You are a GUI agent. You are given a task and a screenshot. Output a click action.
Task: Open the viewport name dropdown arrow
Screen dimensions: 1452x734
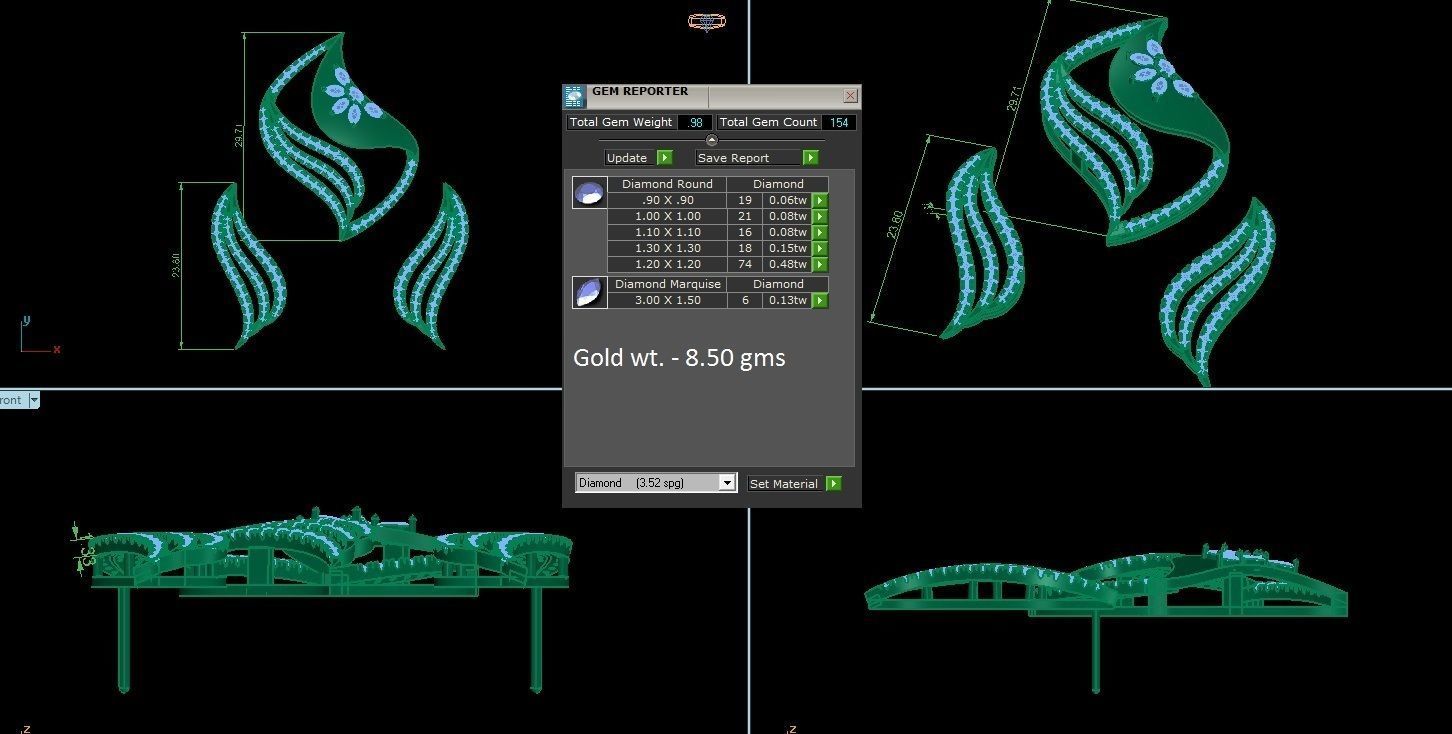[x=34, y=400]
